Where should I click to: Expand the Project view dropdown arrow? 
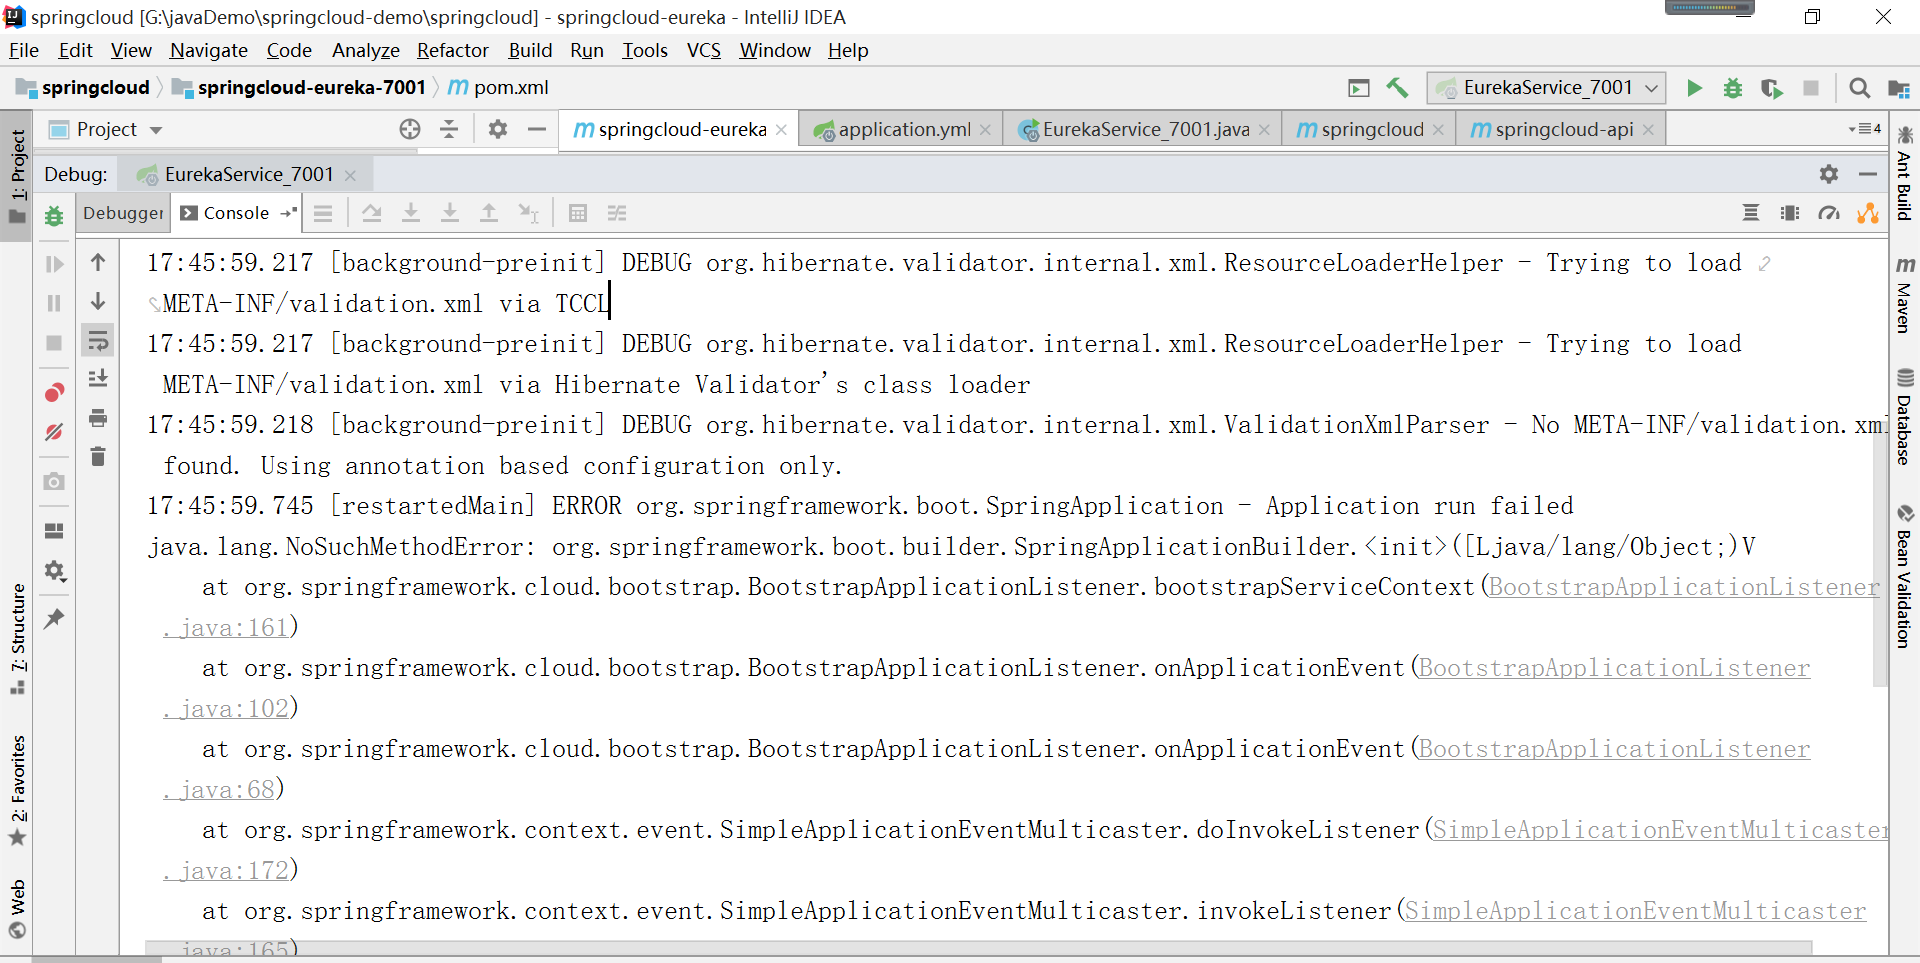(x=156, y=130)
